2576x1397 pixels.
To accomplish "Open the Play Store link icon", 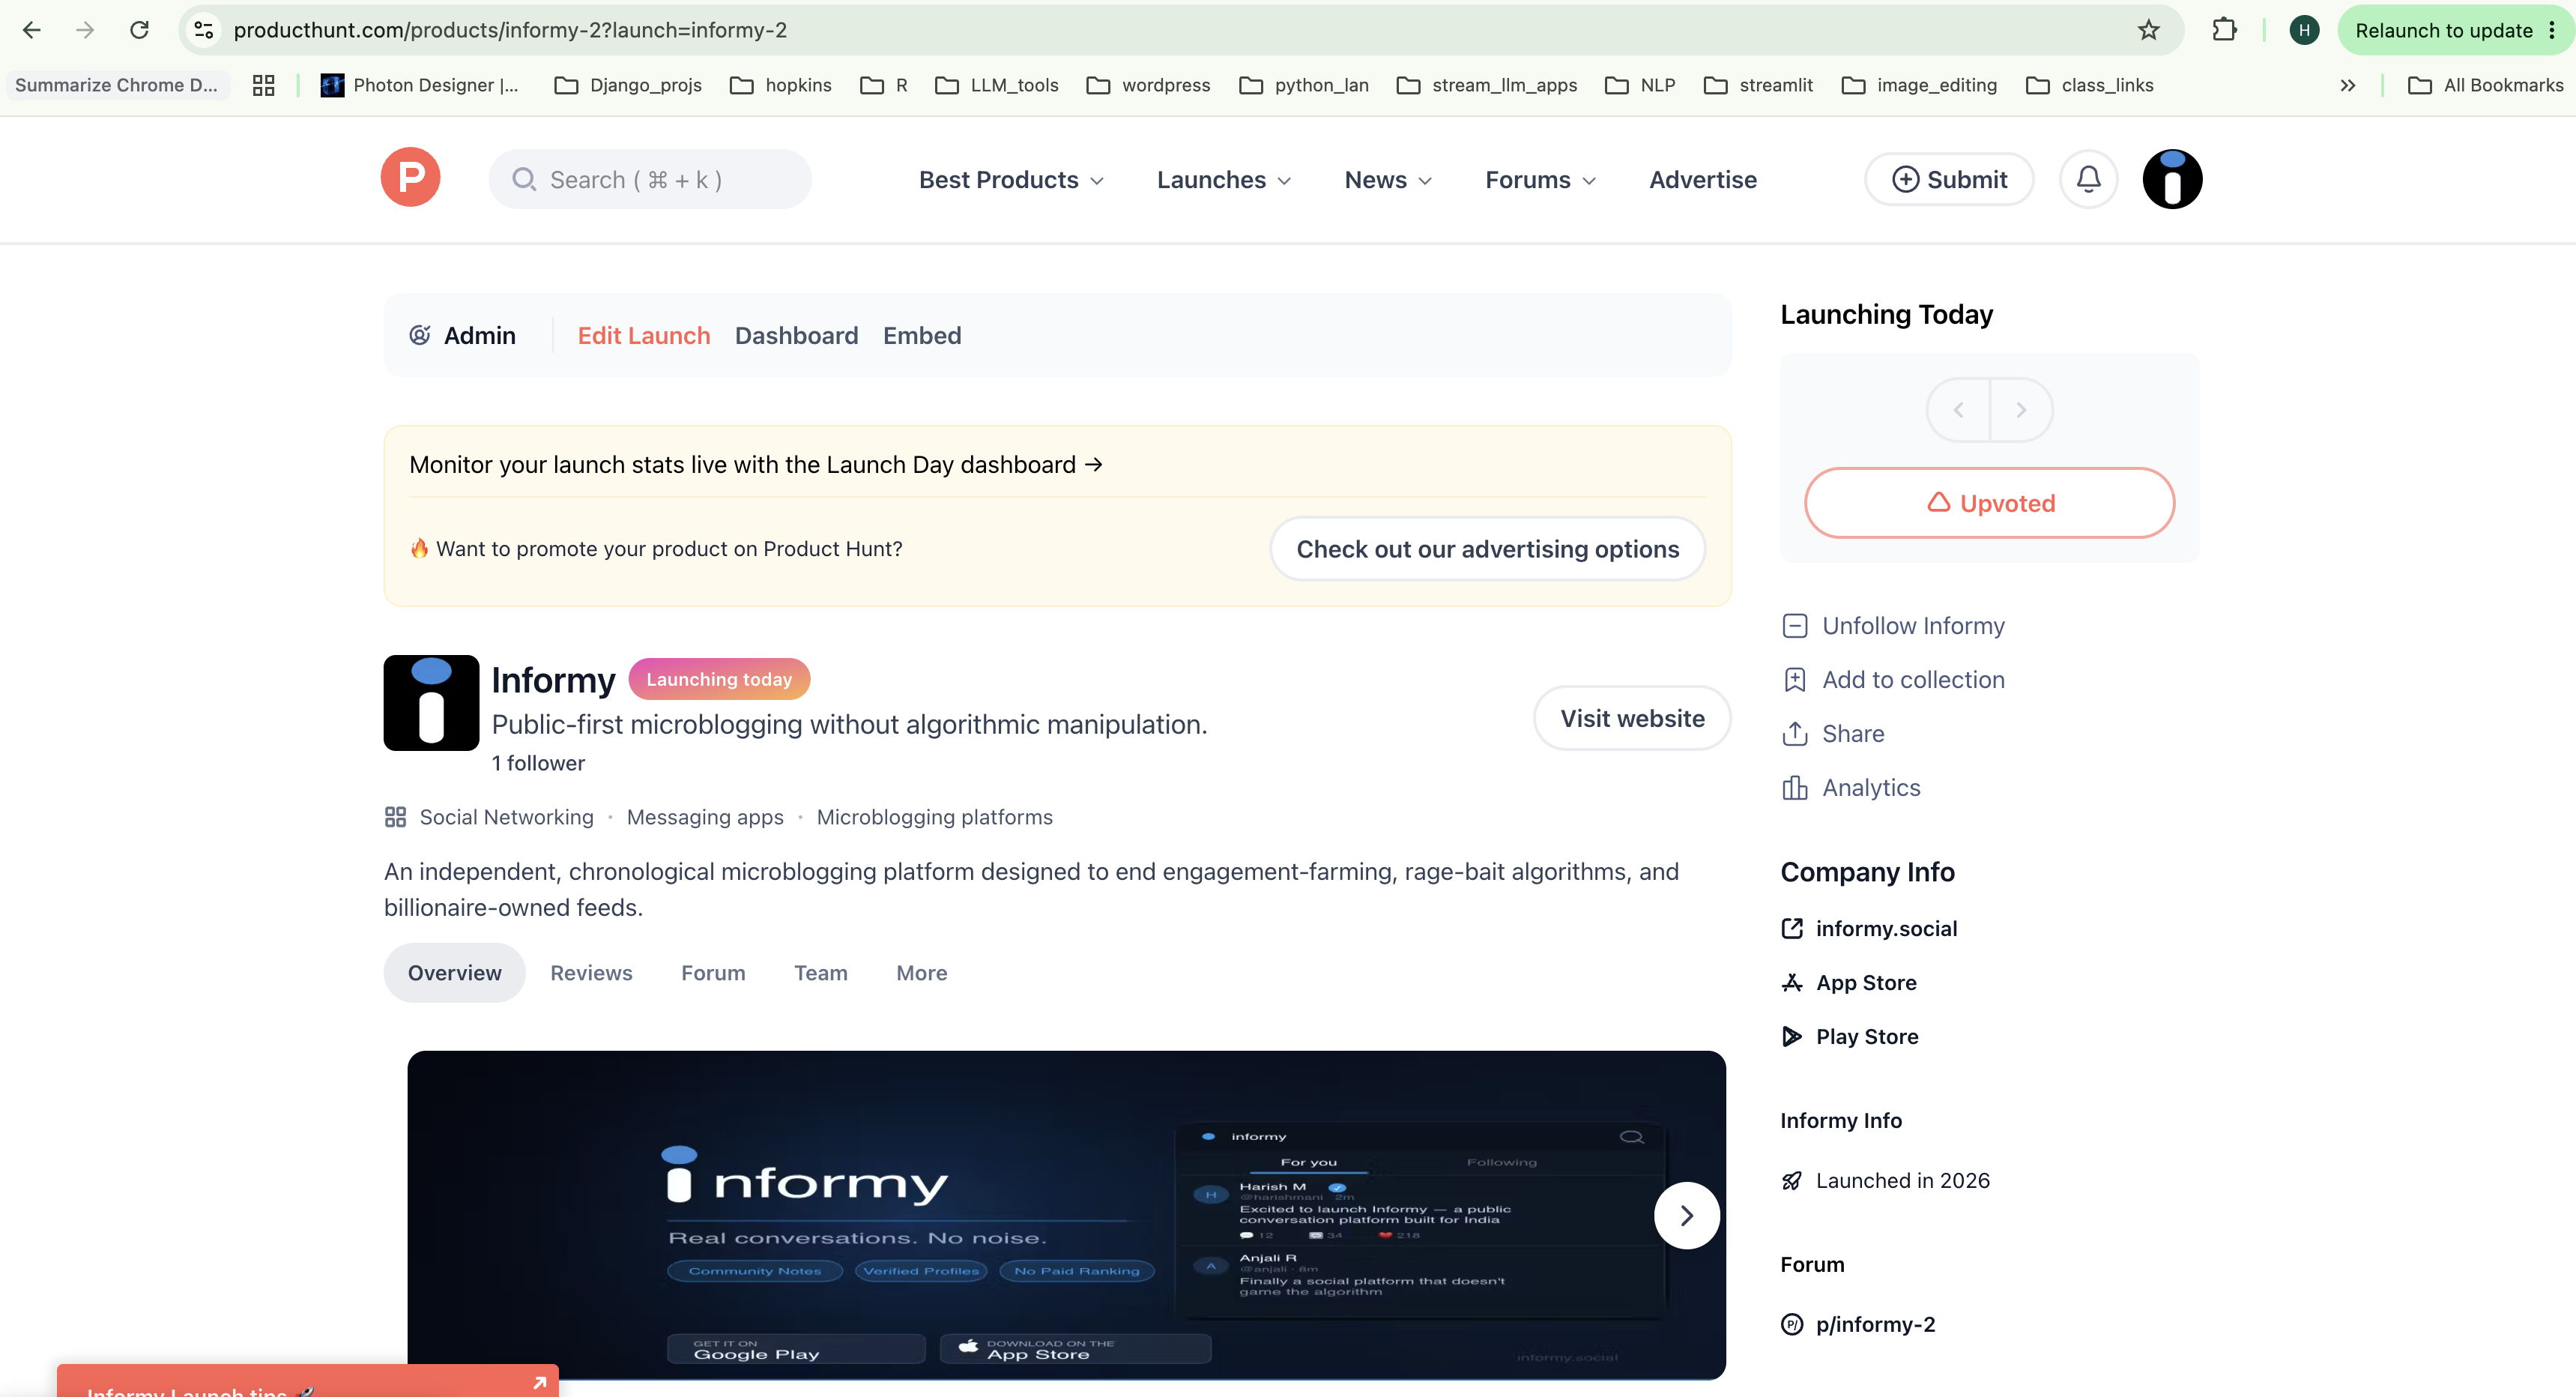I will click(x=1791, y=1037).
